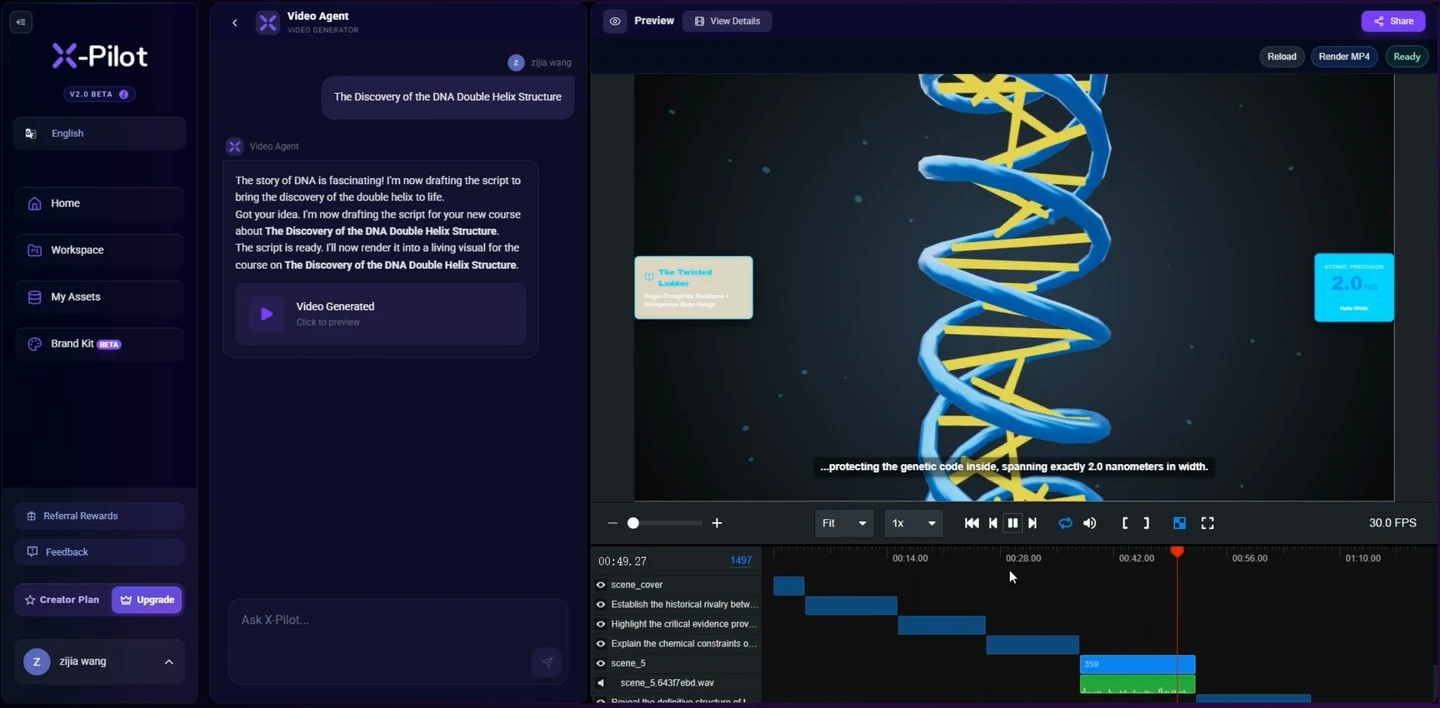Open My Assets in the sidebar
The height and width of the screenshot is (708, 1440).
click(99, 297)
